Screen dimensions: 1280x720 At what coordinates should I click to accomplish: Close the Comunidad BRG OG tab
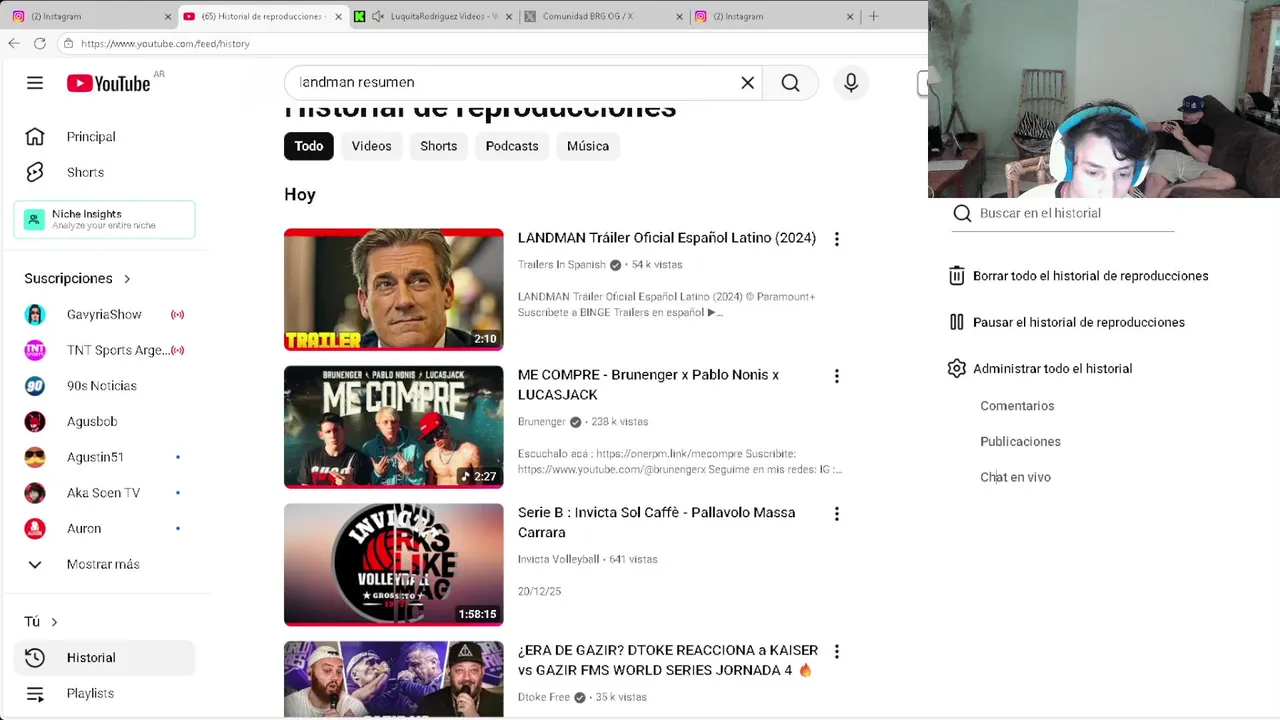[x=680, y=16]
